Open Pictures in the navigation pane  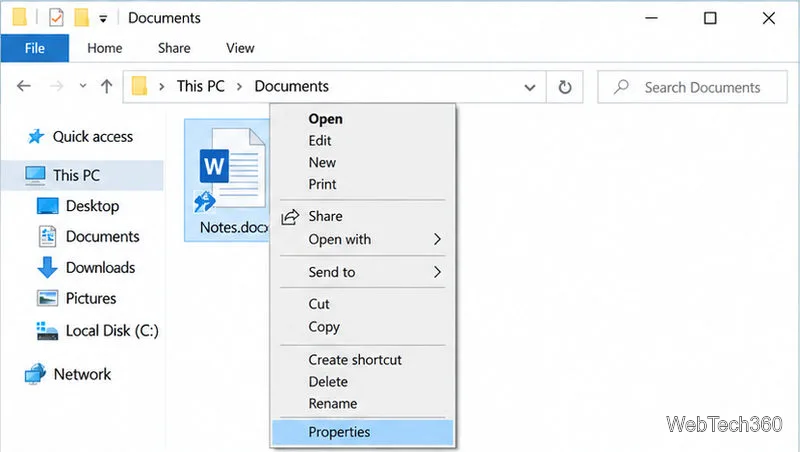click(x=91, y=298)
